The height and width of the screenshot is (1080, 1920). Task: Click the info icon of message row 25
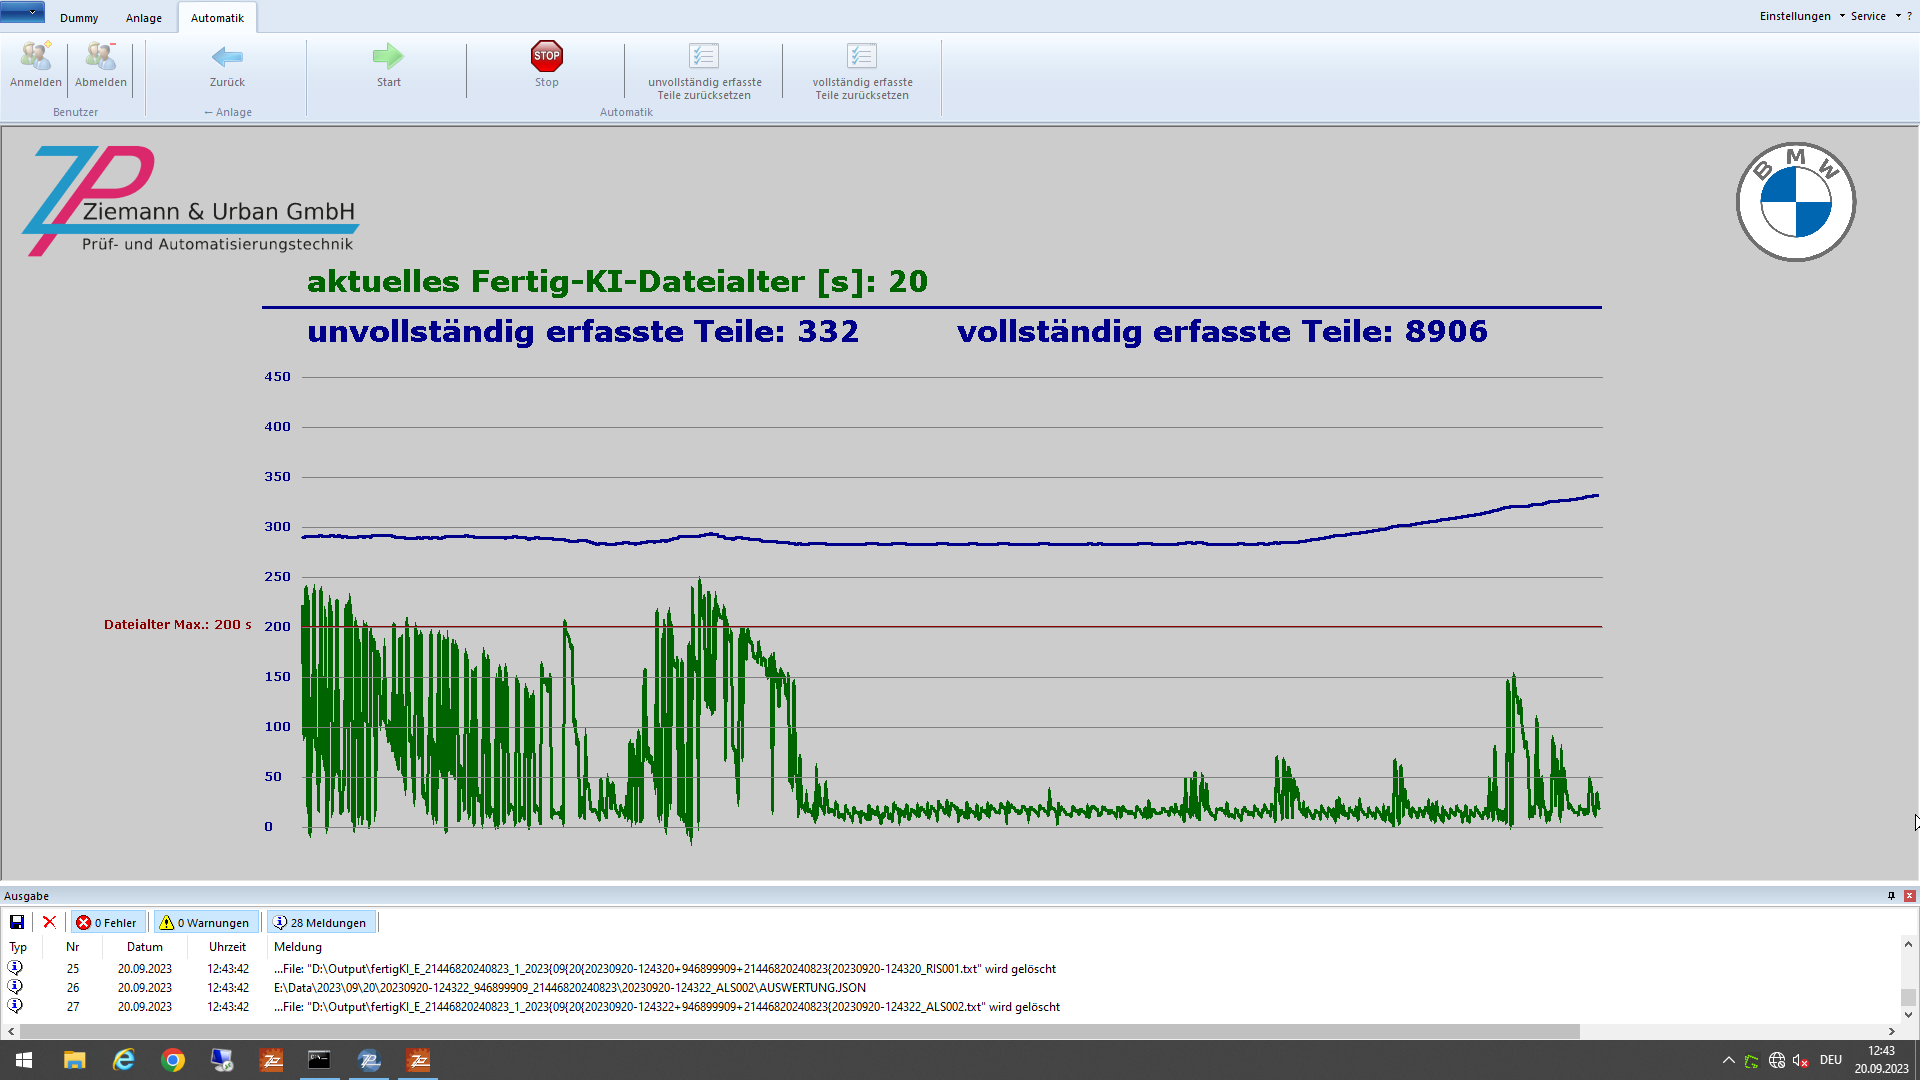(15, 967)
